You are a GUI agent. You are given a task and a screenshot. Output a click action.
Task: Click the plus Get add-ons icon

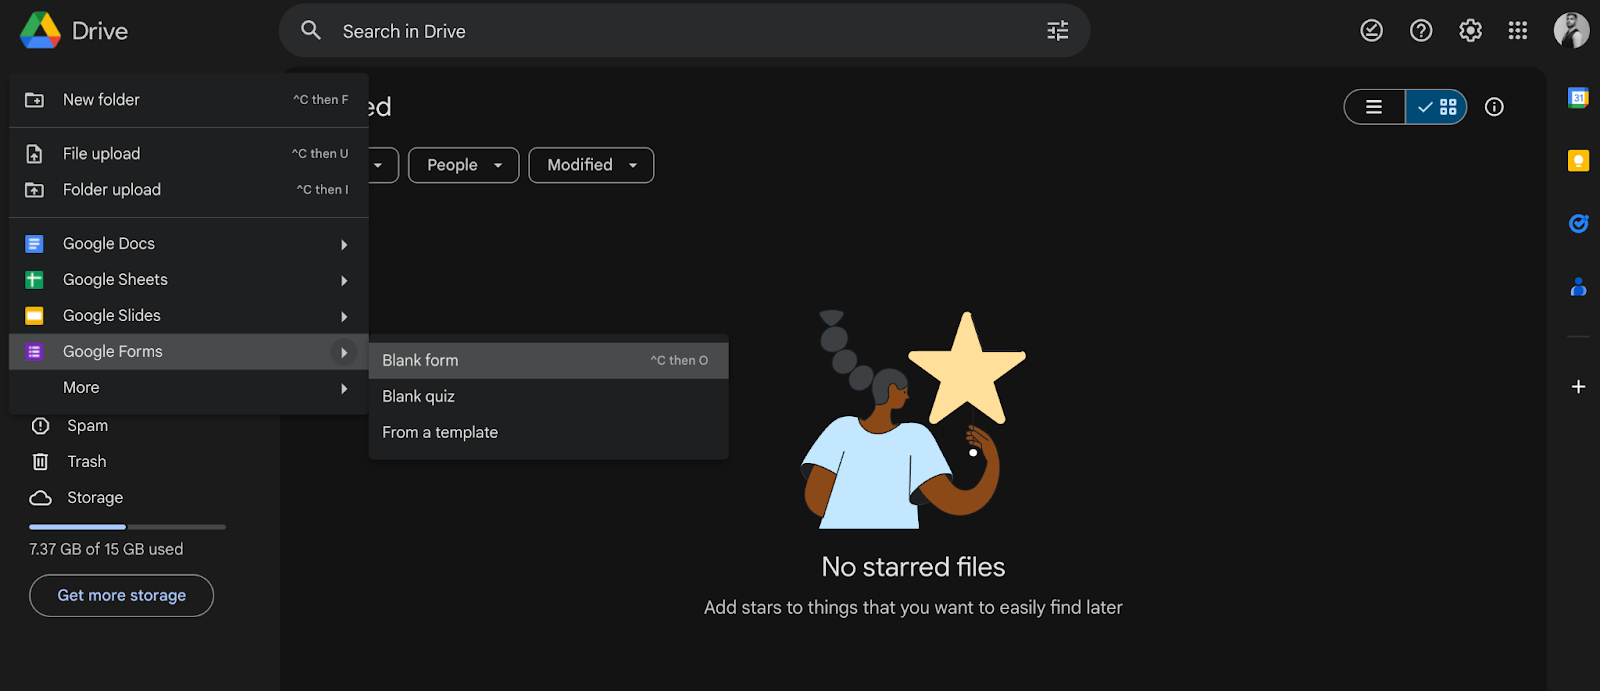pyautogui.click(x=1579, y=387)
